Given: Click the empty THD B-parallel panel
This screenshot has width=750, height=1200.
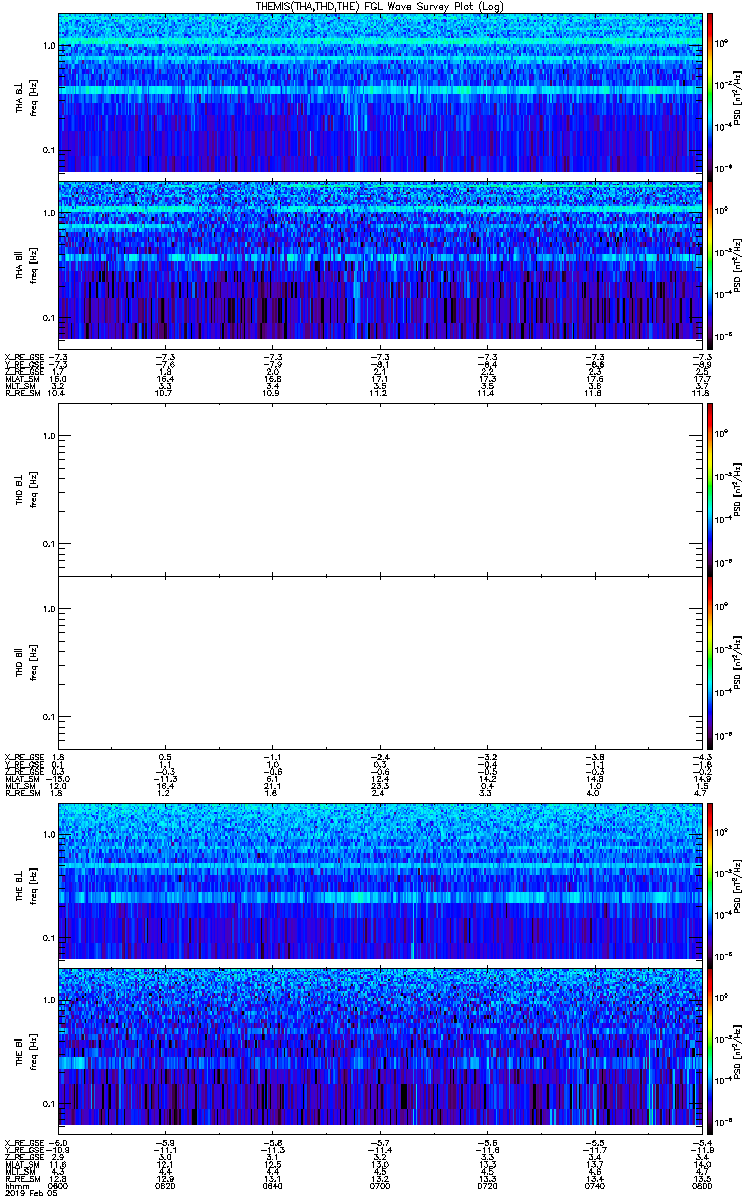Looking at the screenshot, I should (x=380, y=663).
